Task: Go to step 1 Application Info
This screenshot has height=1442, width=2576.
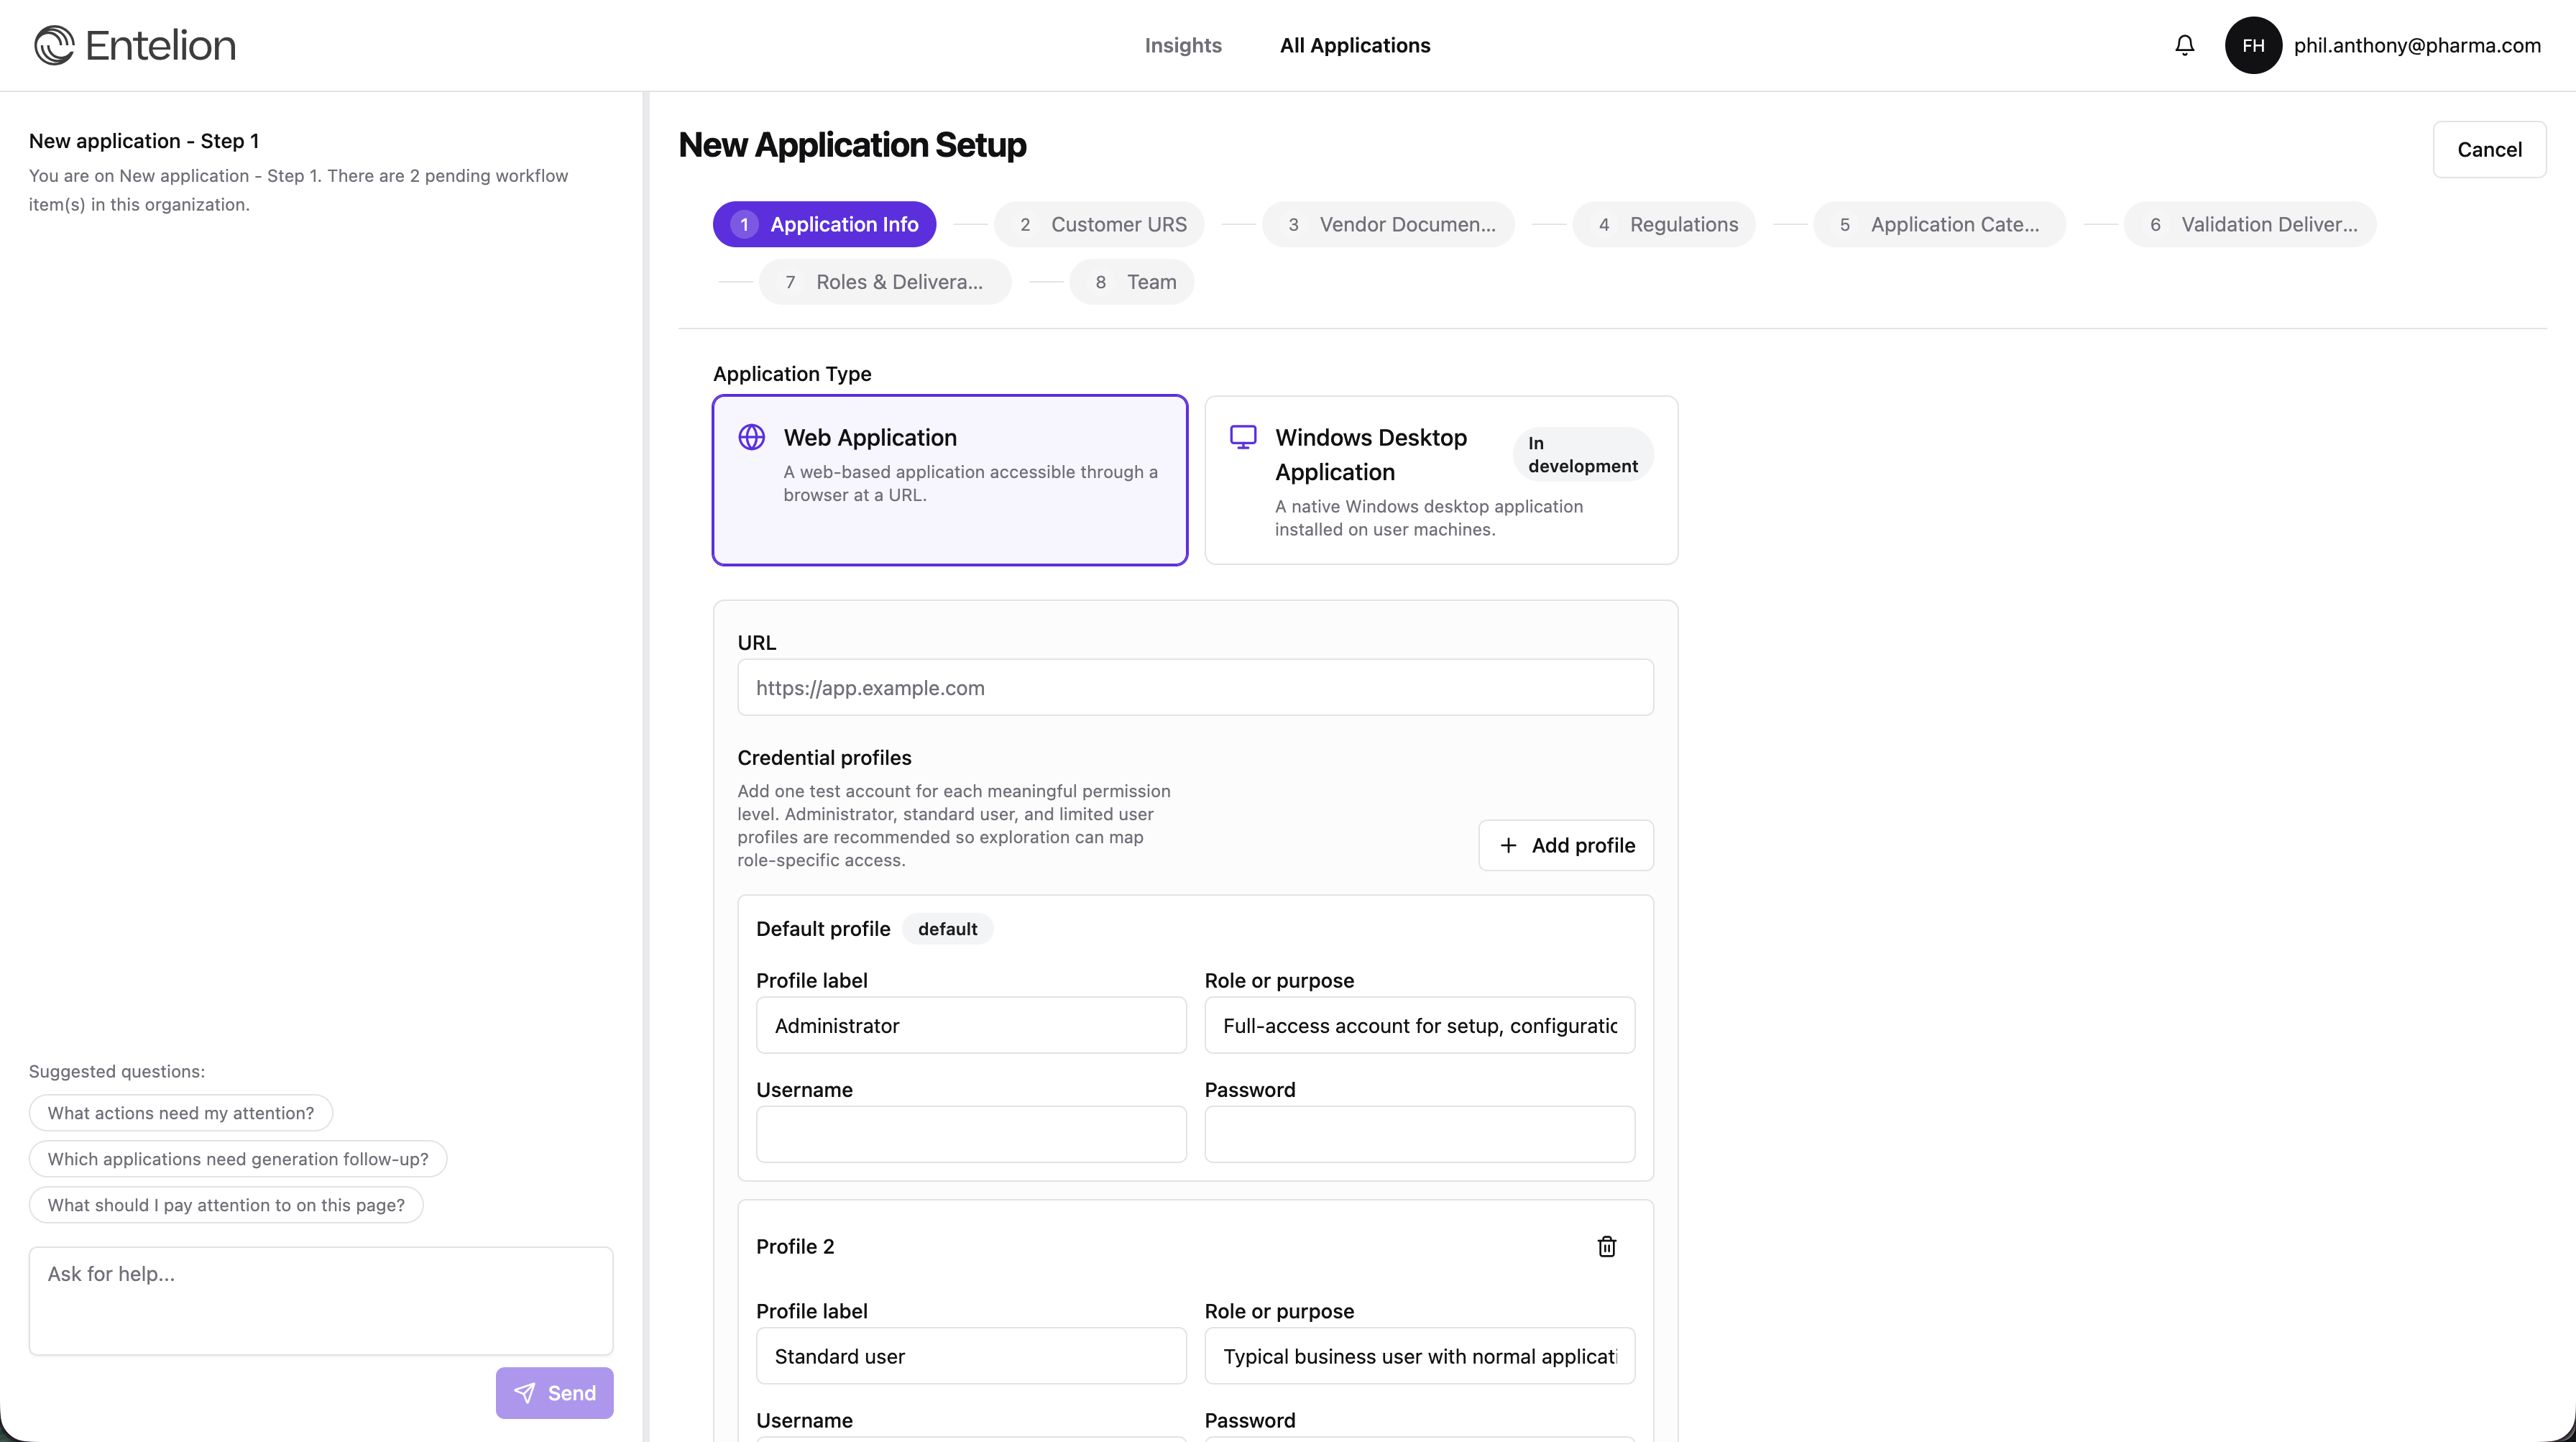Action: click(824, 224)
